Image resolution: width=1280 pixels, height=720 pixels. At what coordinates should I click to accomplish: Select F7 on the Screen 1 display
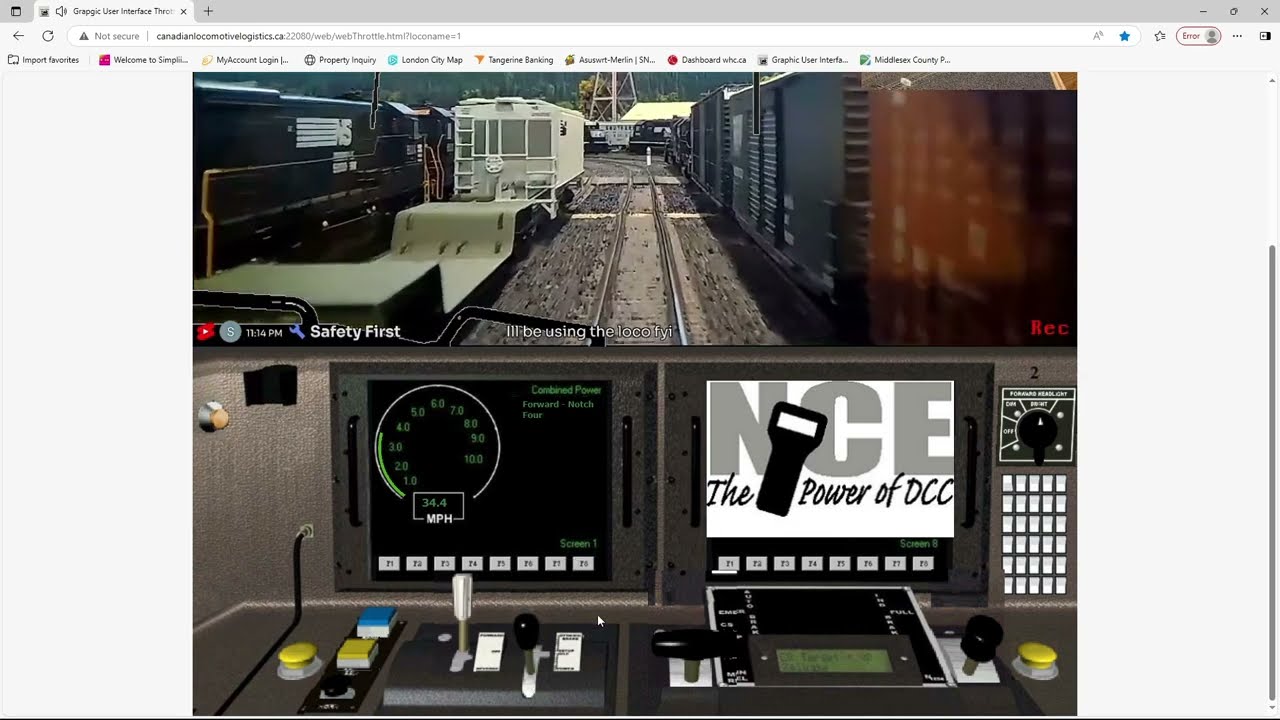(557, 564)
